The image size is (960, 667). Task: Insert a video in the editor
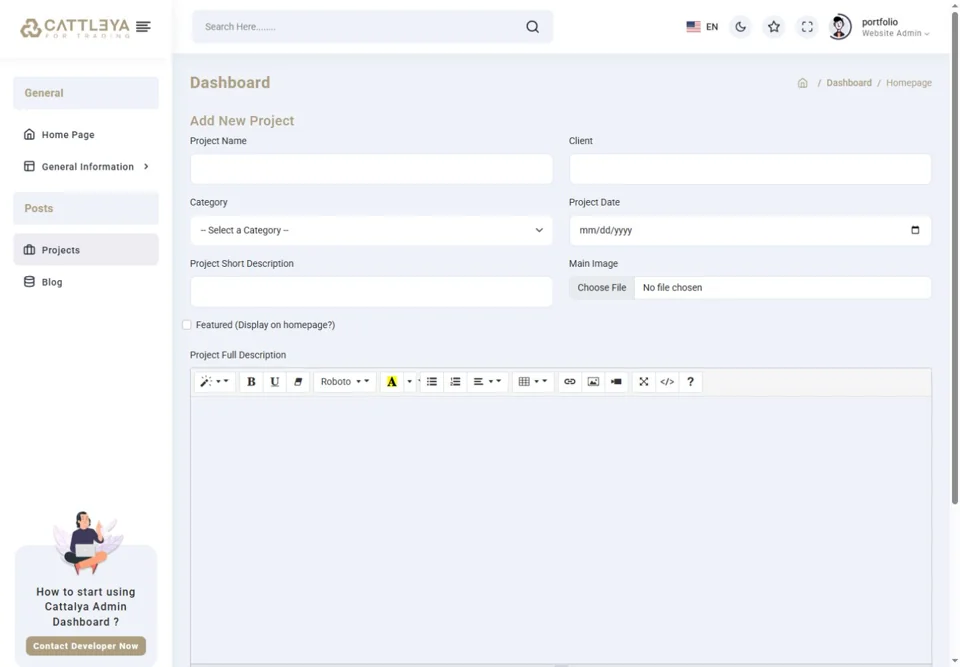(x=616, y=382)
